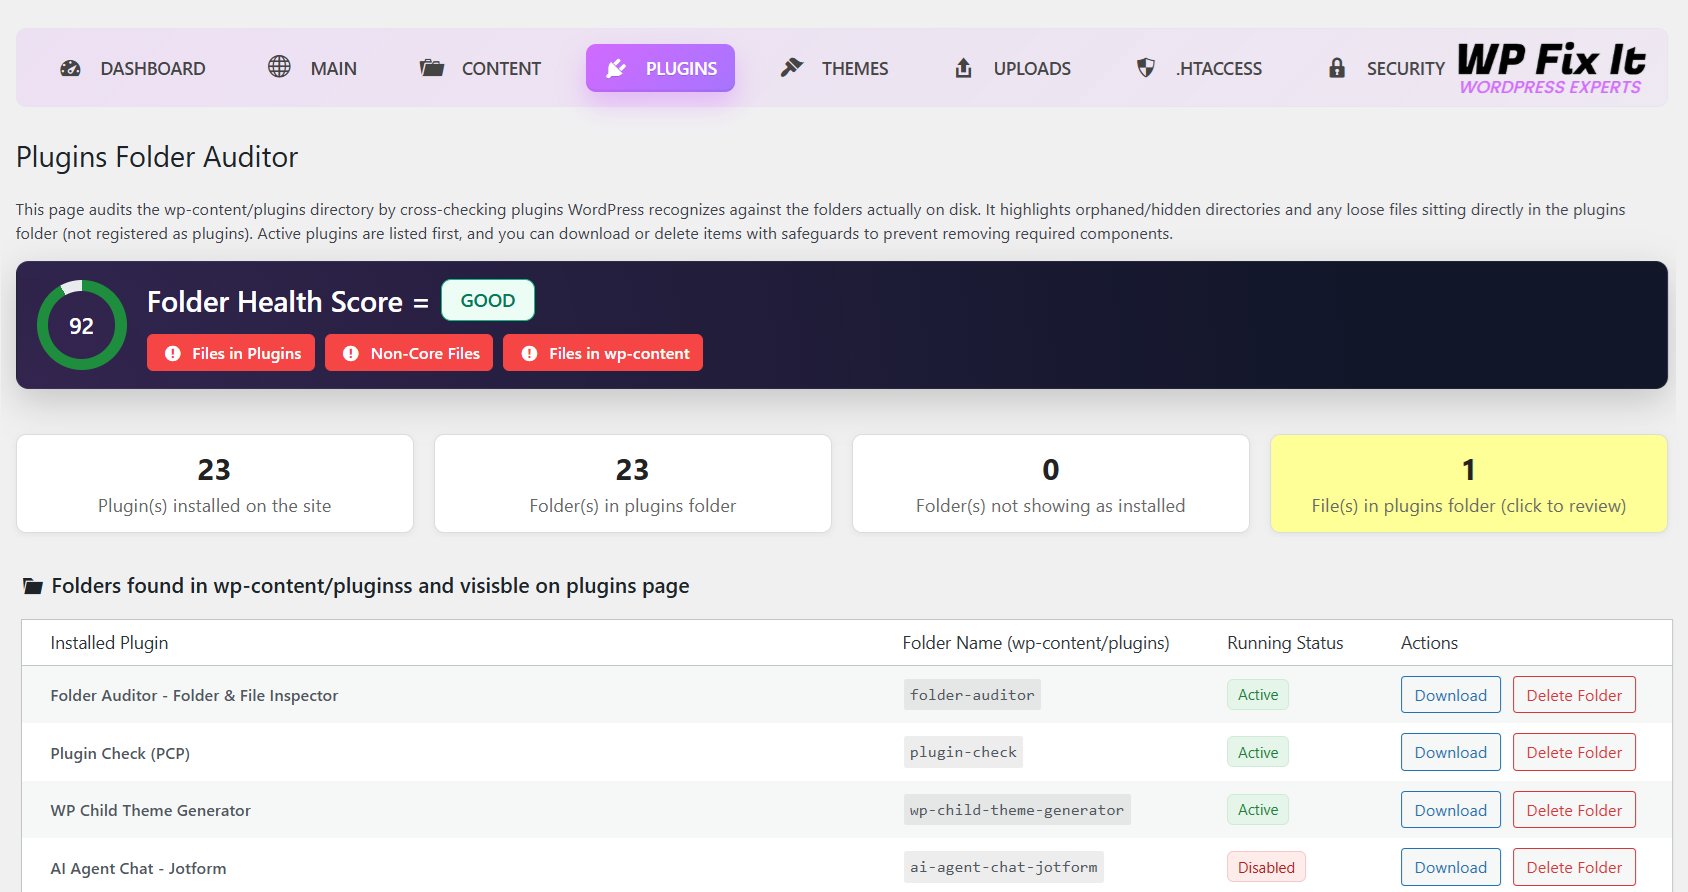Click the Active status of Folder Auditor
The height and width of the screenshot is (892, 1688).
(x=1258, y=695)
